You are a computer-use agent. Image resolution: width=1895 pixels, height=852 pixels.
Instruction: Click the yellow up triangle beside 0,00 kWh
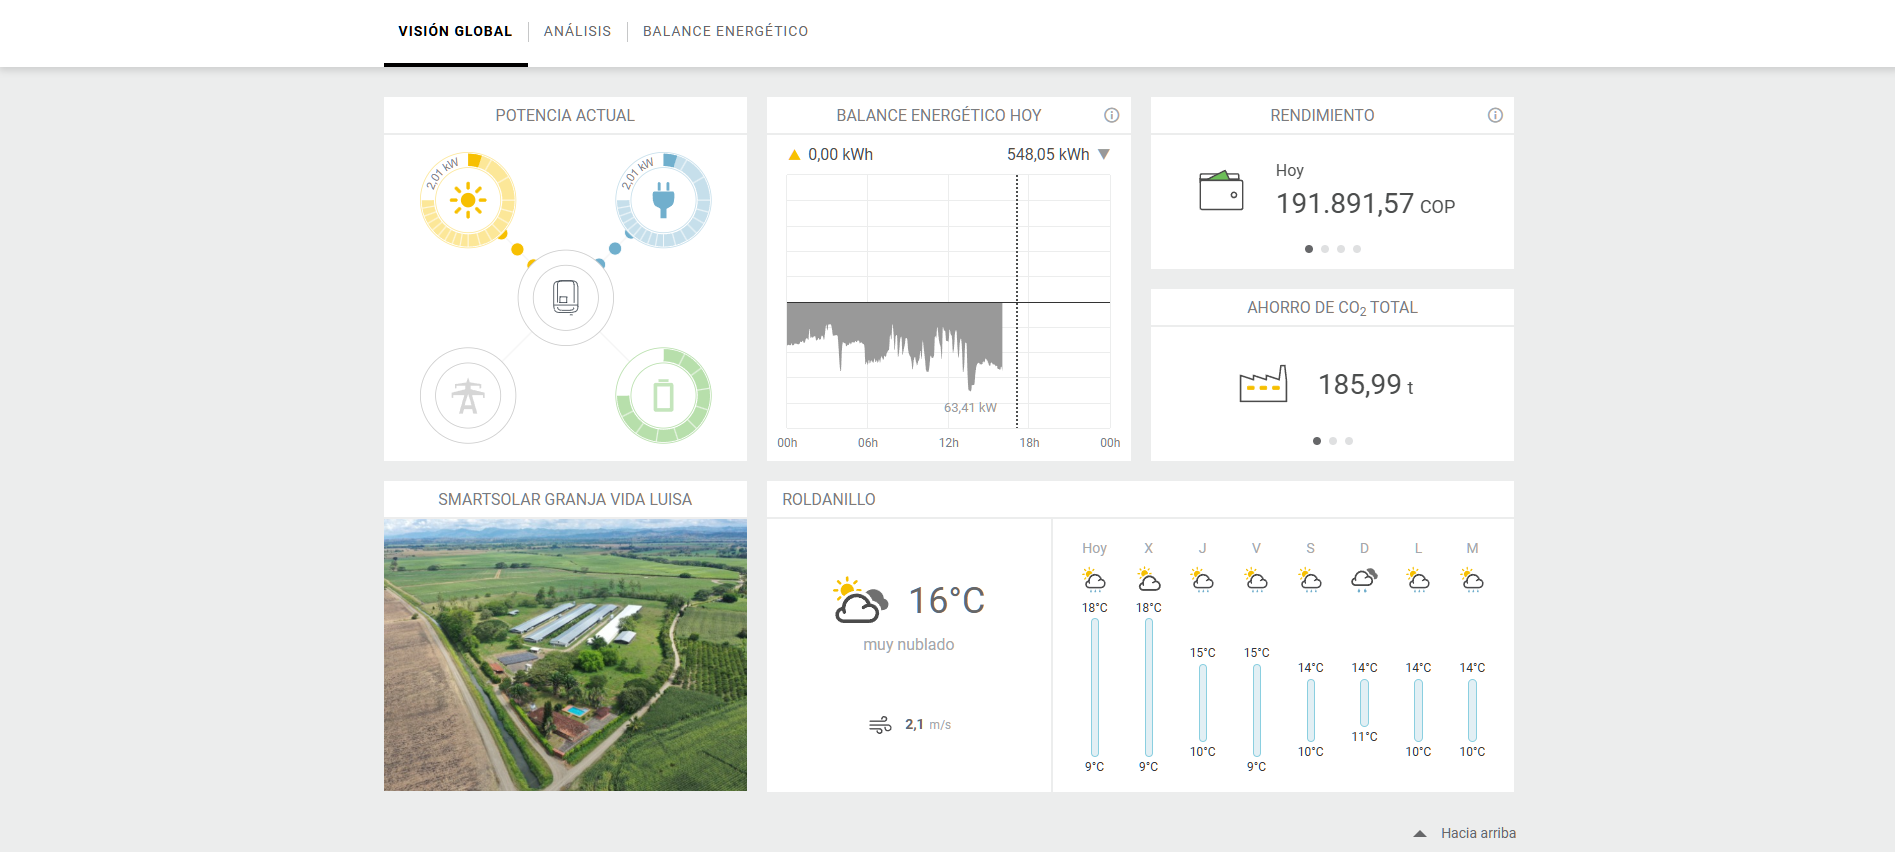(794, 155)
